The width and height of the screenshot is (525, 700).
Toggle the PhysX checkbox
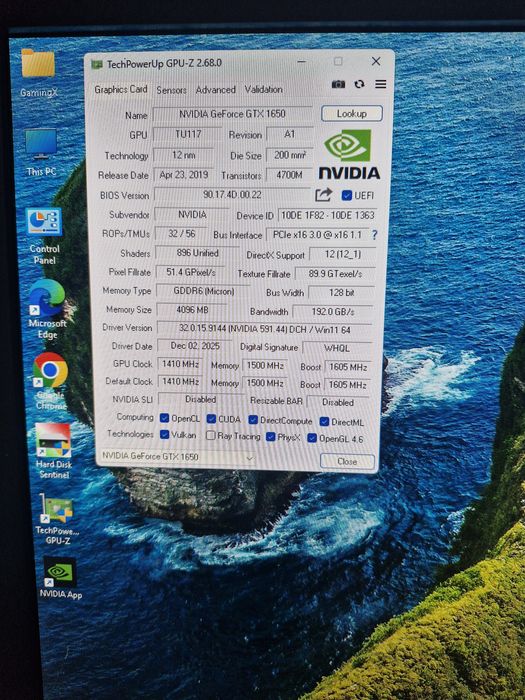coord(271,437)
